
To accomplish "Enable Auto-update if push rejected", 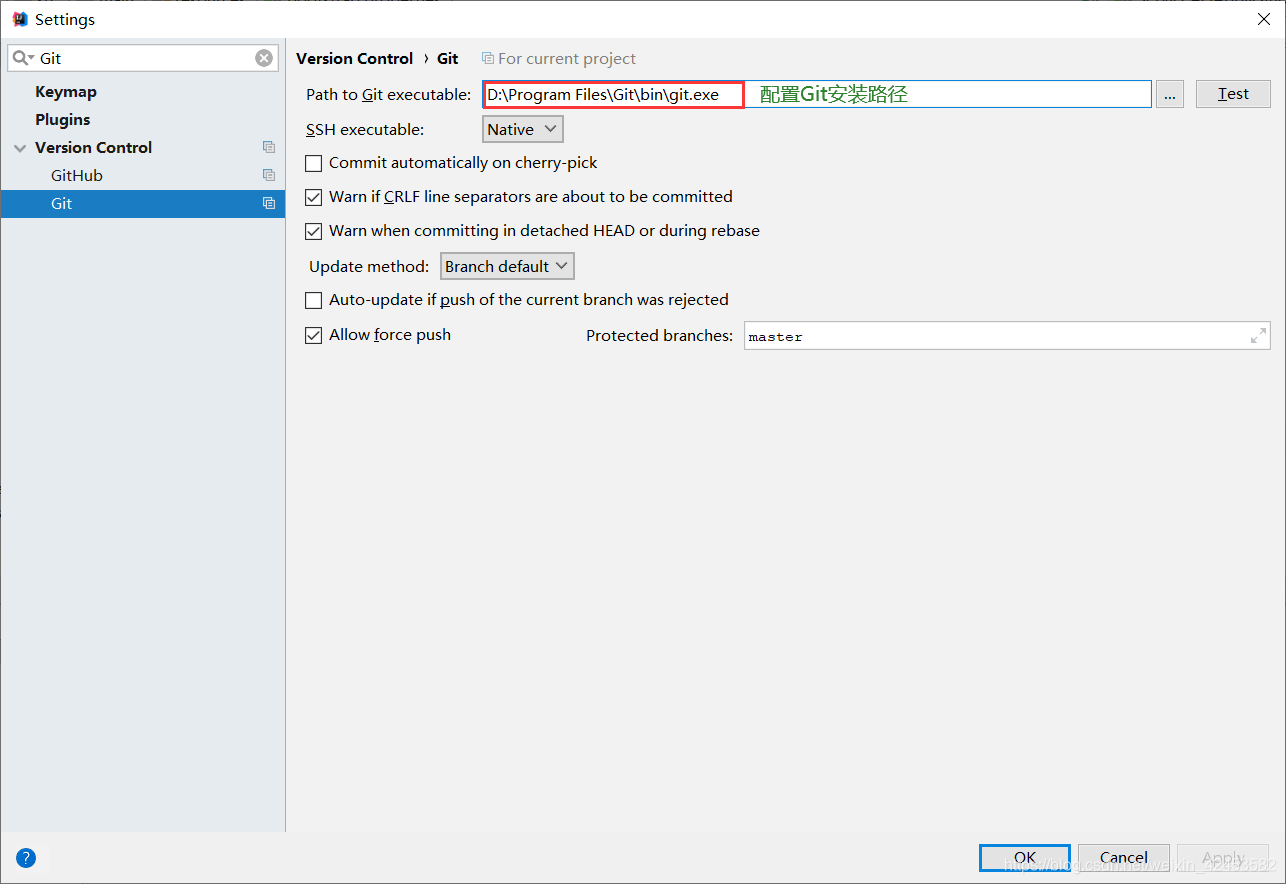I will (x=314, y=300).
